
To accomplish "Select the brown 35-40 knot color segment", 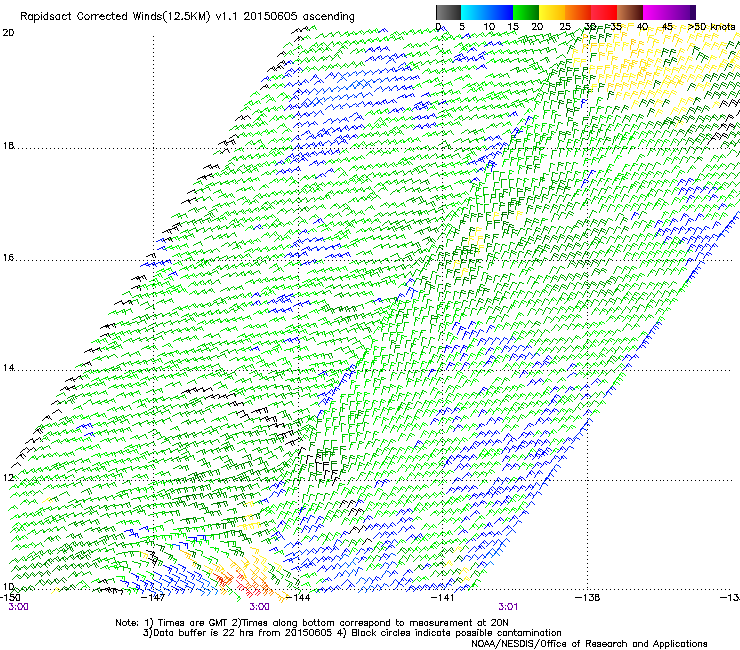I will tap(630, 12).
